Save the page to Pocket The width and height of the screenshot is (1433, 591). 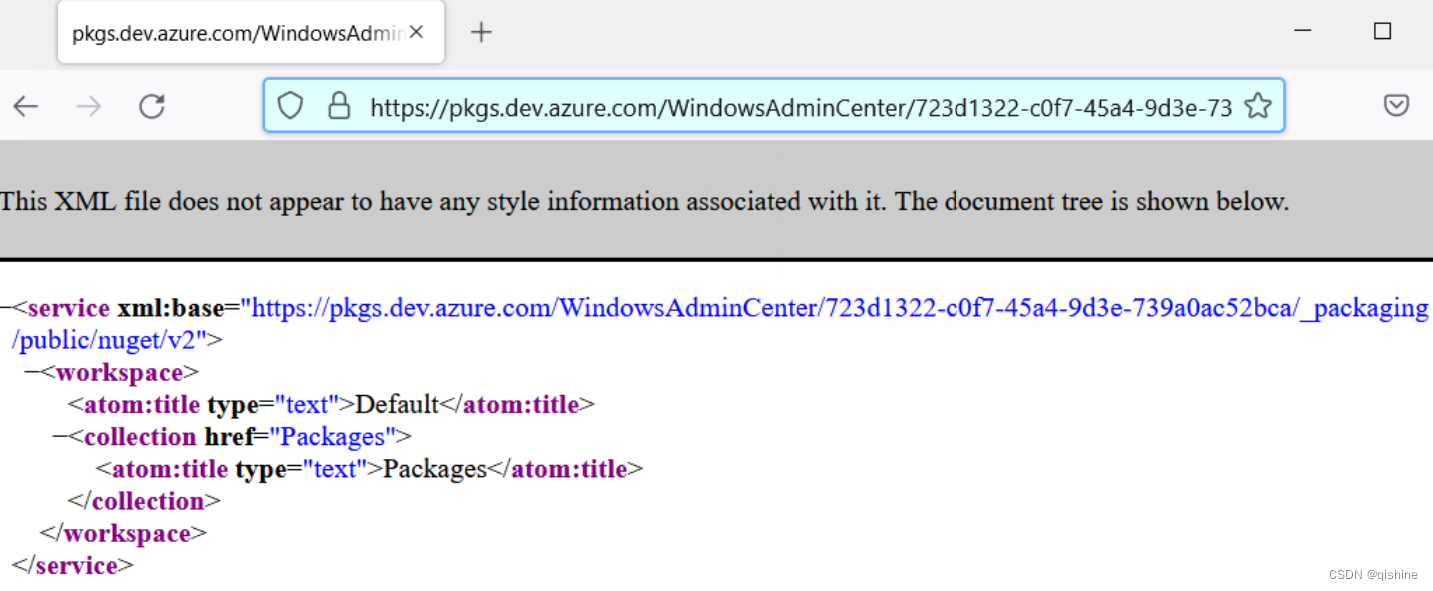[1396, 105]
